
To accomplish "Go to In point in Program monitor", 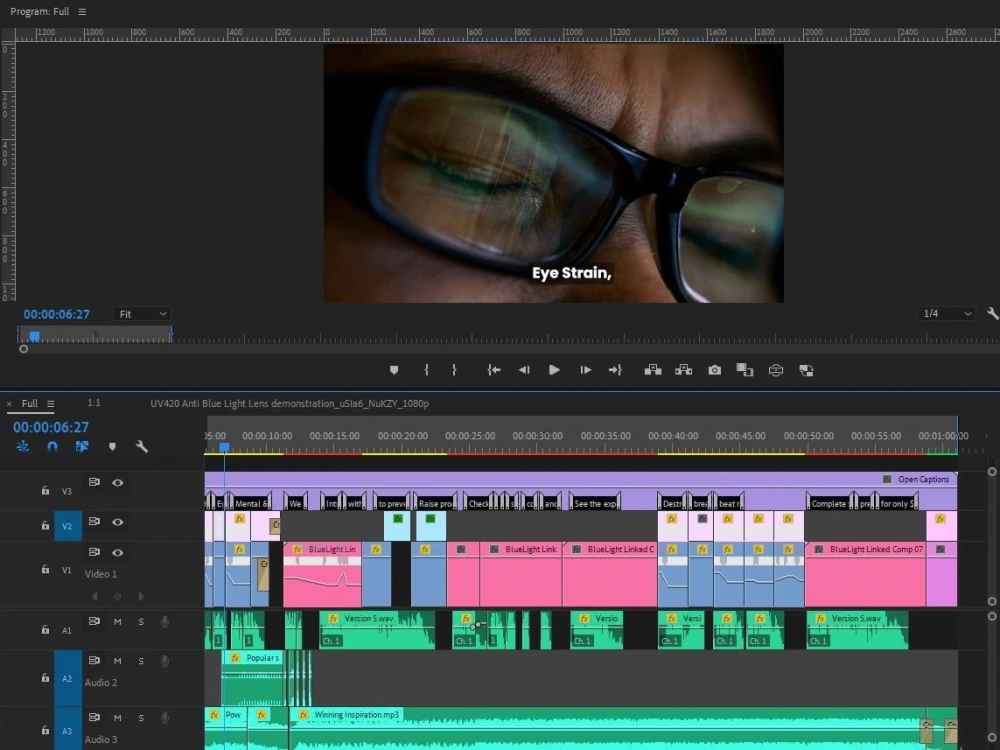I will (x=494, y=370).
